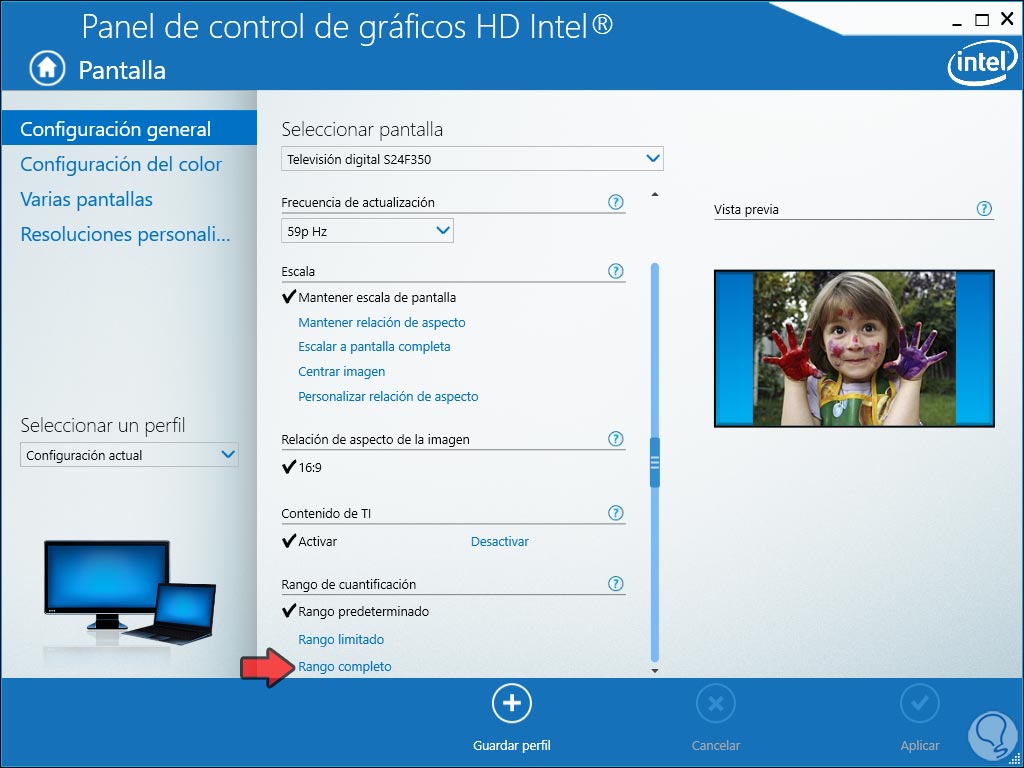This screenshot has height=768, width=1024.
Task: Open help for Vista previa
Action: (984, 209)
